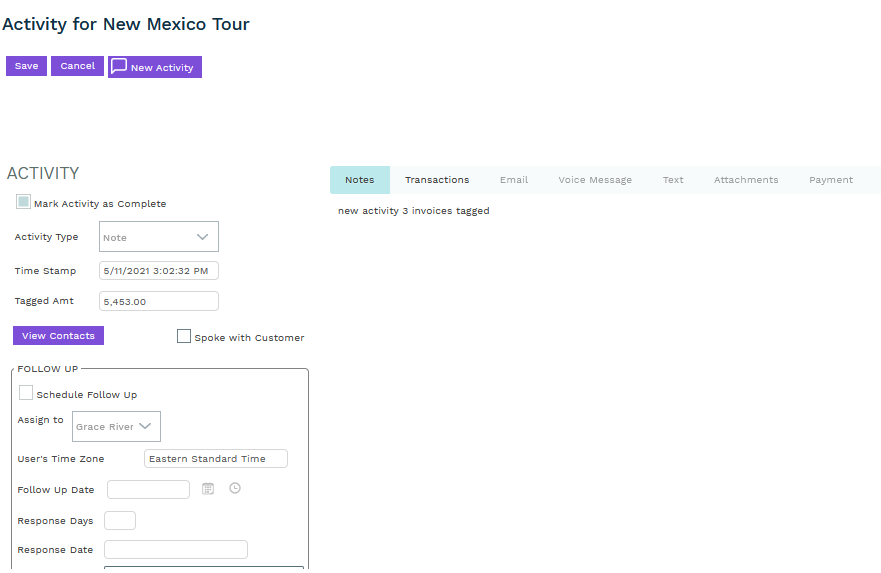Open the Email tab
The image size is (881, 573).
point(514,180)
